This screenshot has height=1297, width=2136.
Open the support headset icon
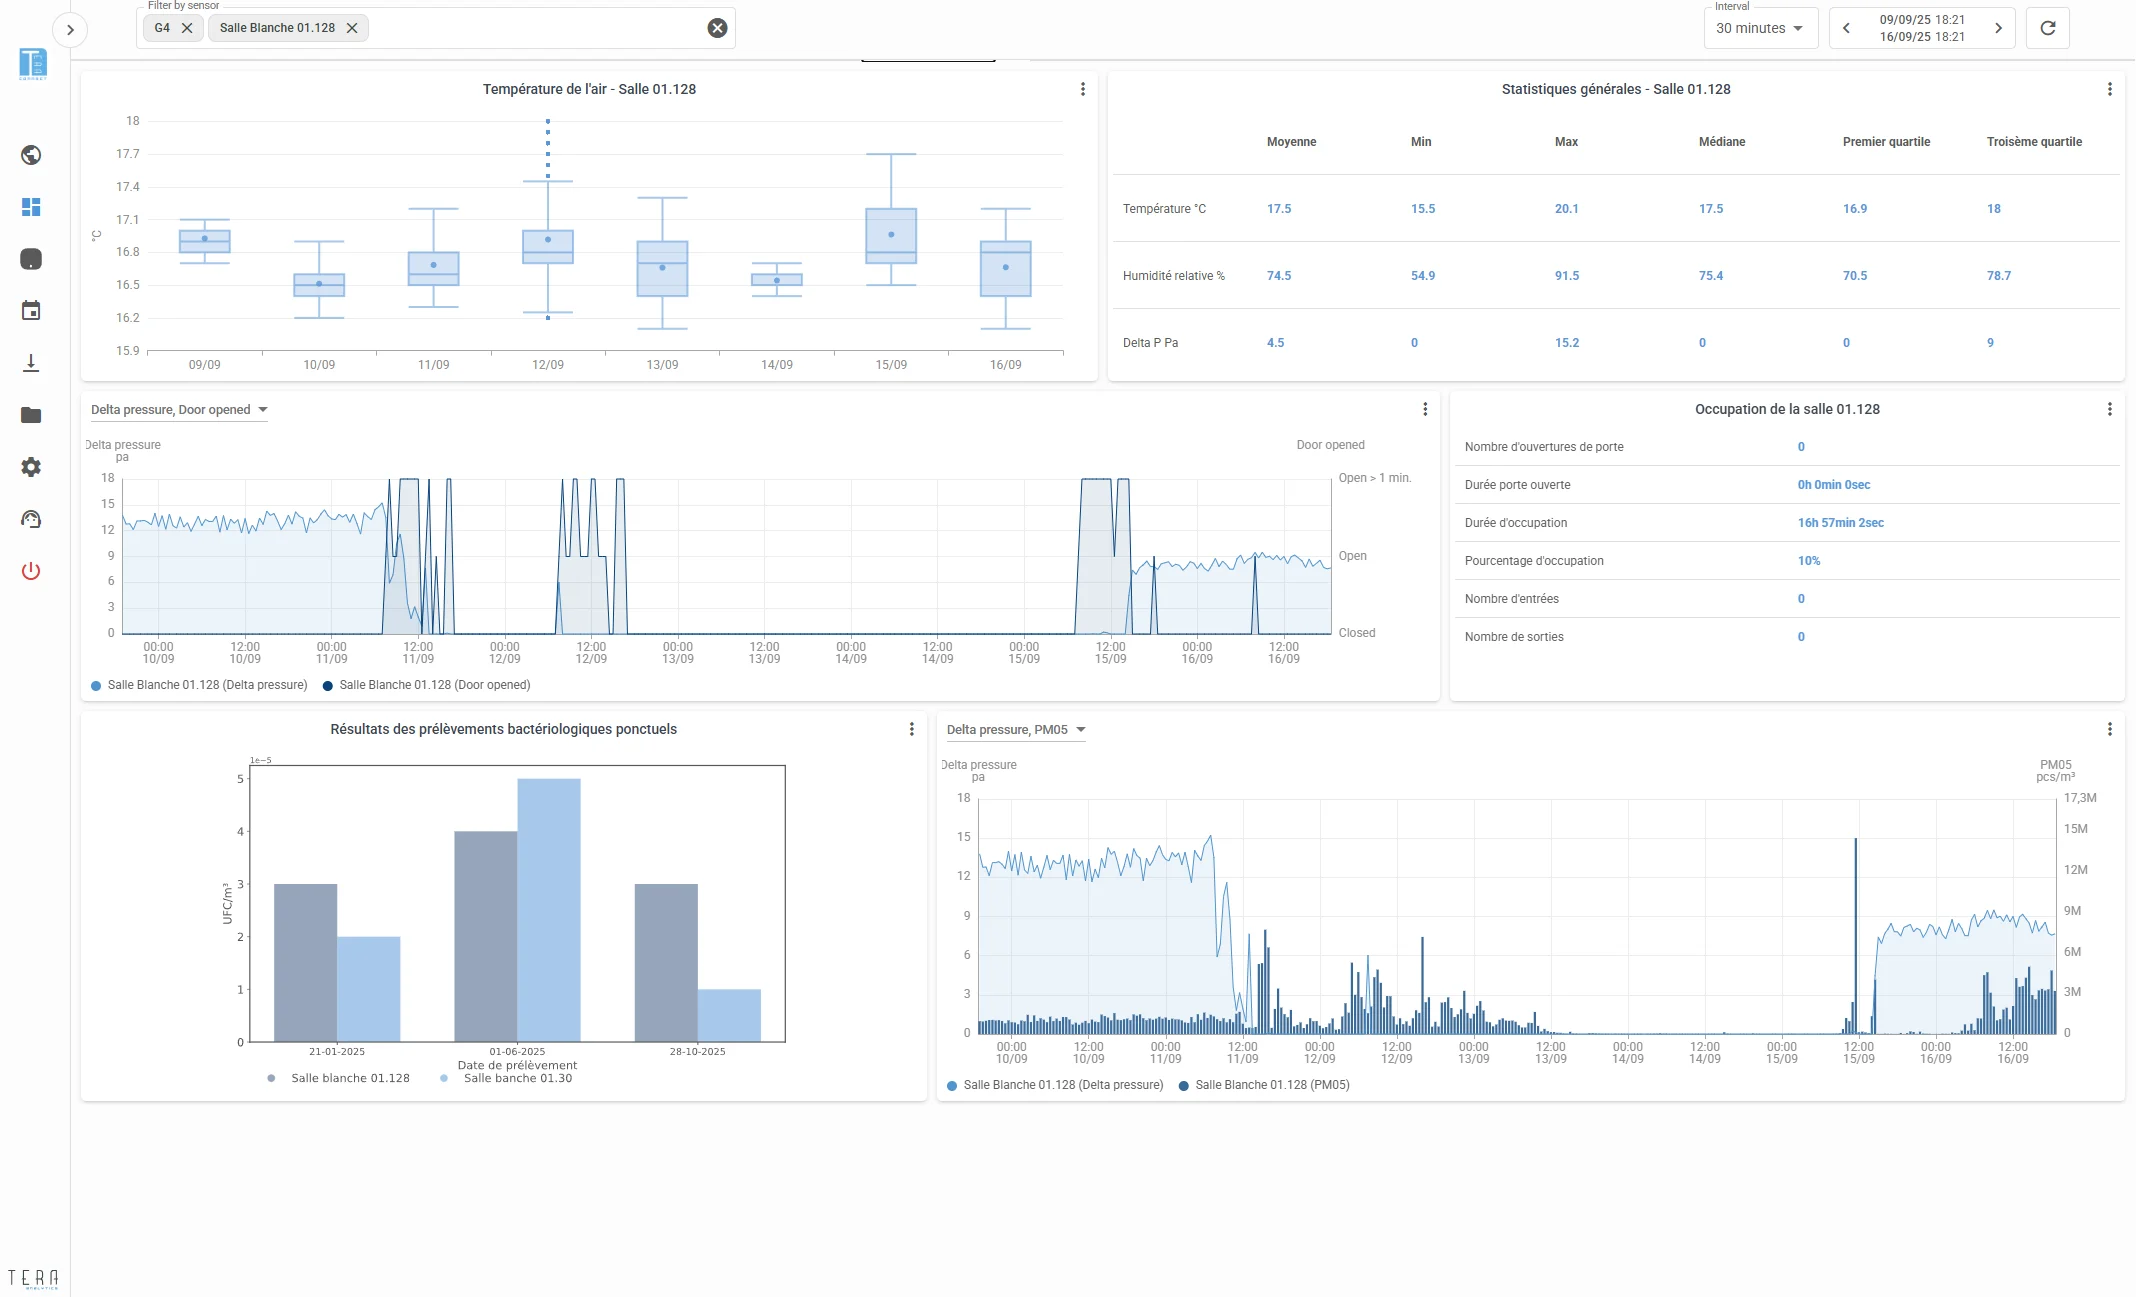pyautogui.click(x=31, y=519)
